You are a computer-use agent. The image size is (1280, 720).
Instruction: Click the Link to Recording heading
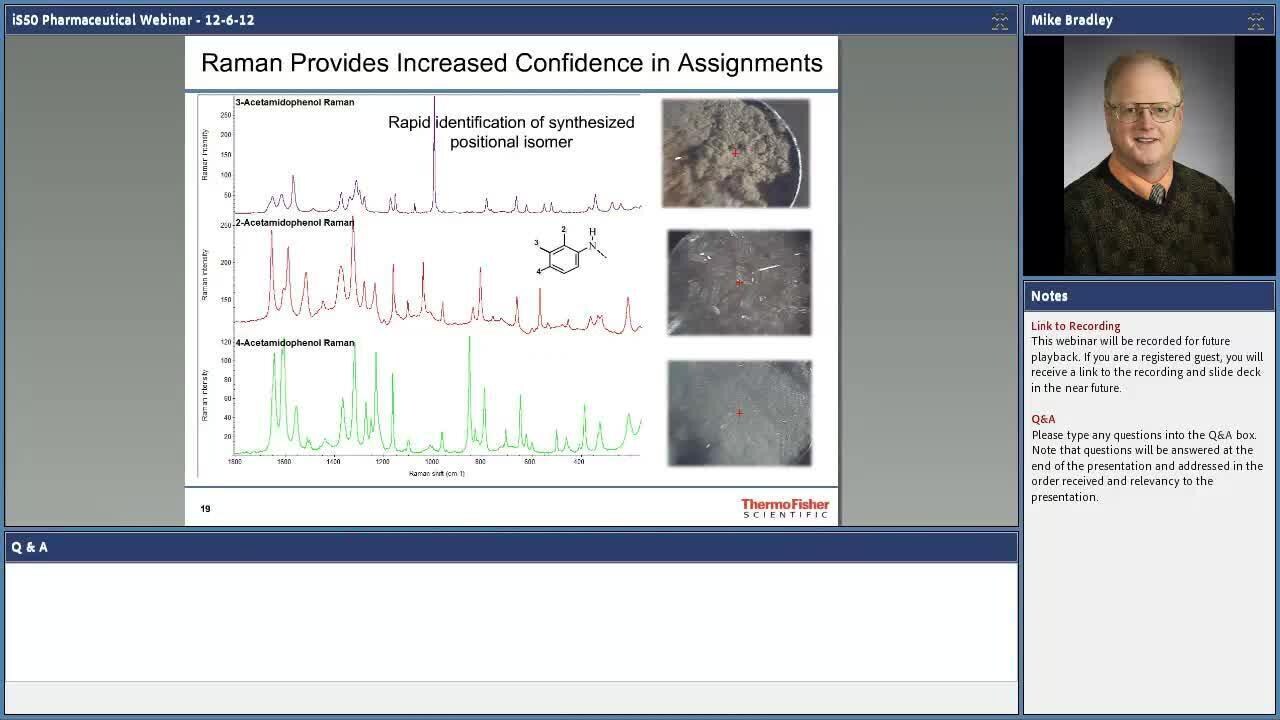(x=1075, y=326)
